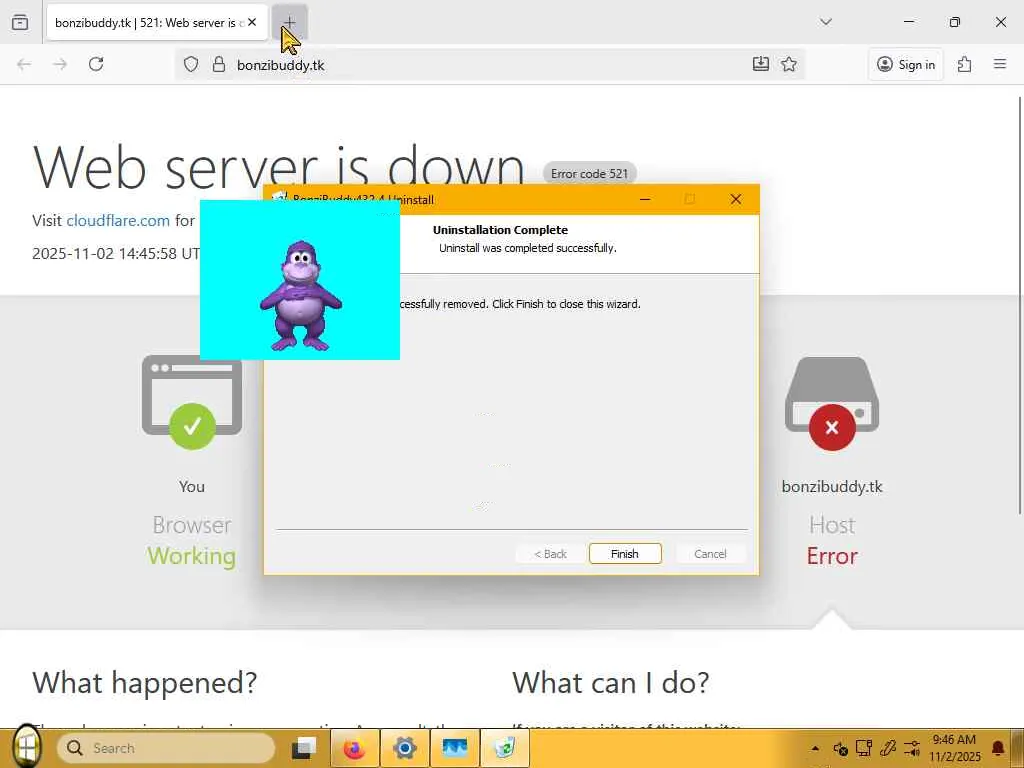Viewport: 1024px width, 768px height.
Task: Open Task View on the taskbar
Action: [304, 748]
